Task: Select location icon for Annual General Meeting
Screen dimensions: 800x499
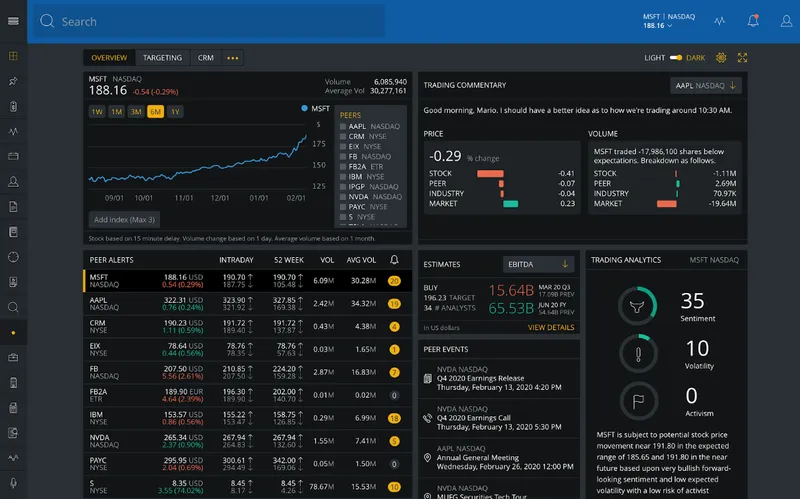Action: point(428,458)
